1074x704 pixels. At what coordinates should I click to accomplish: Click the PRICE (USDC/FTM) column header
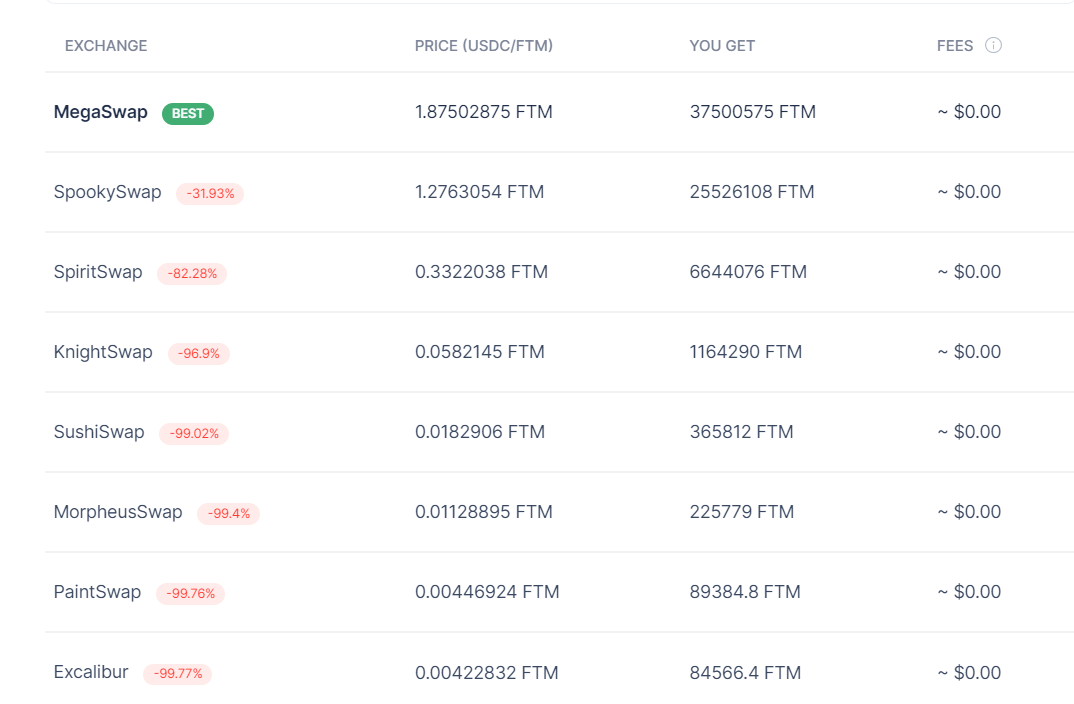[484, 46]
